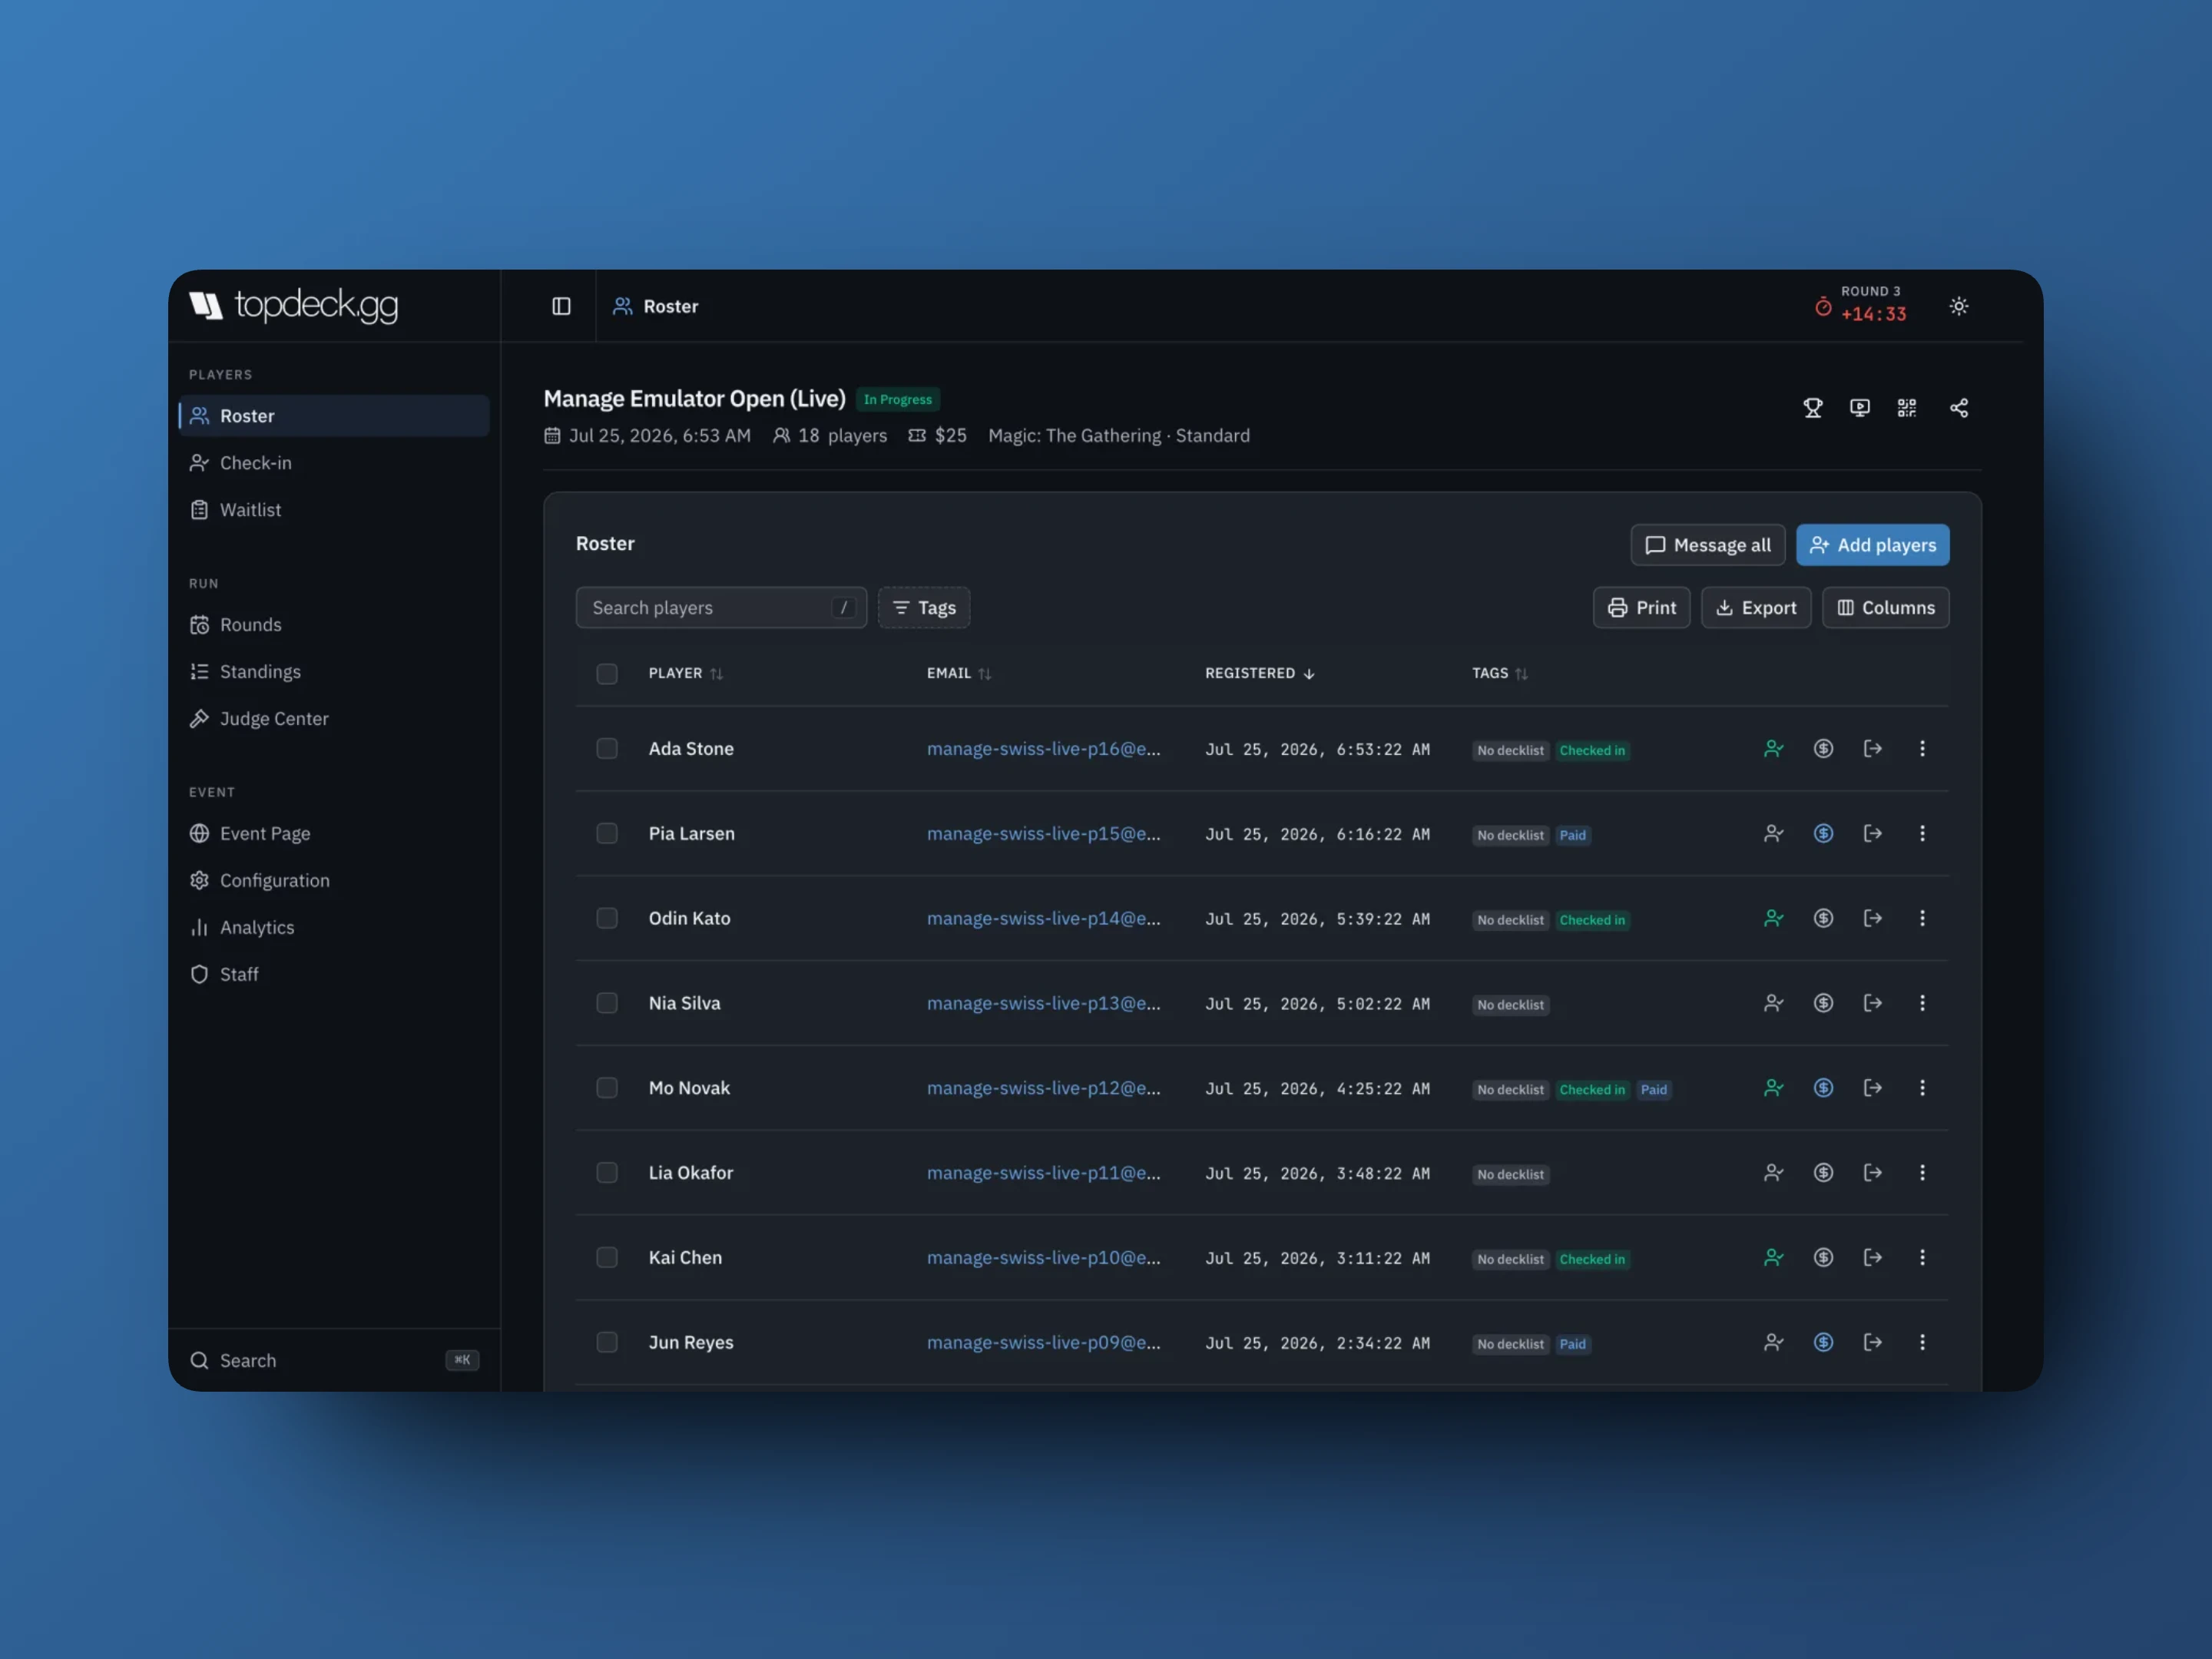Toggle paid dollar icon for Pia Larsen
The height and width of the screenshot is (1659, 2212).
pyautogui.click(x=1823, y=834)
